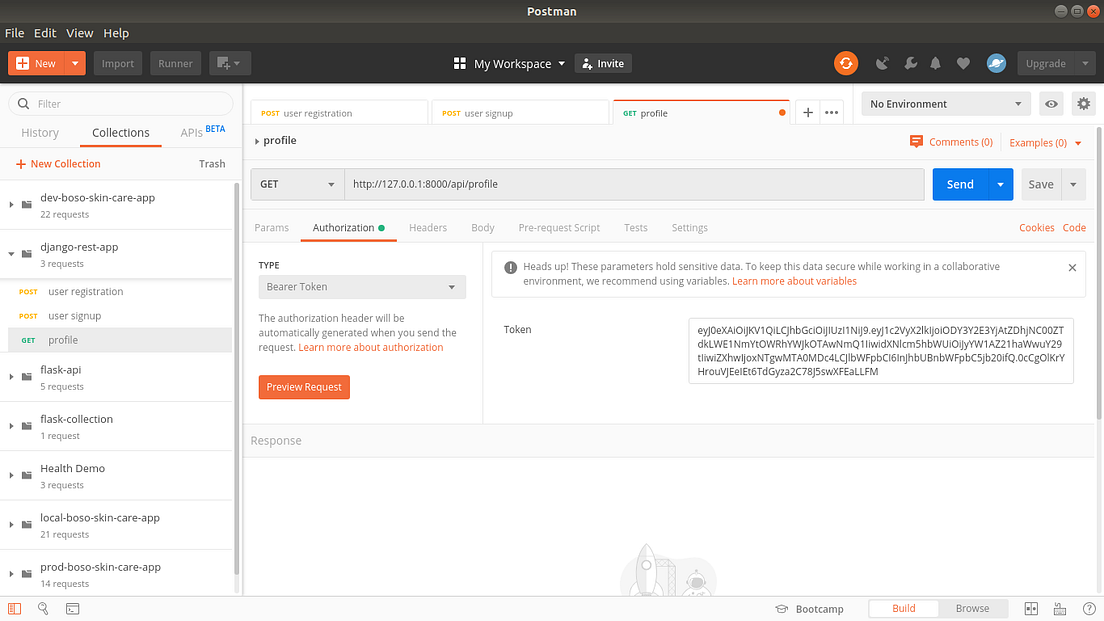This screenshot has height=621, width=1104.
Task: Open the No Environment dropdown
Action: tap(944, 103)
